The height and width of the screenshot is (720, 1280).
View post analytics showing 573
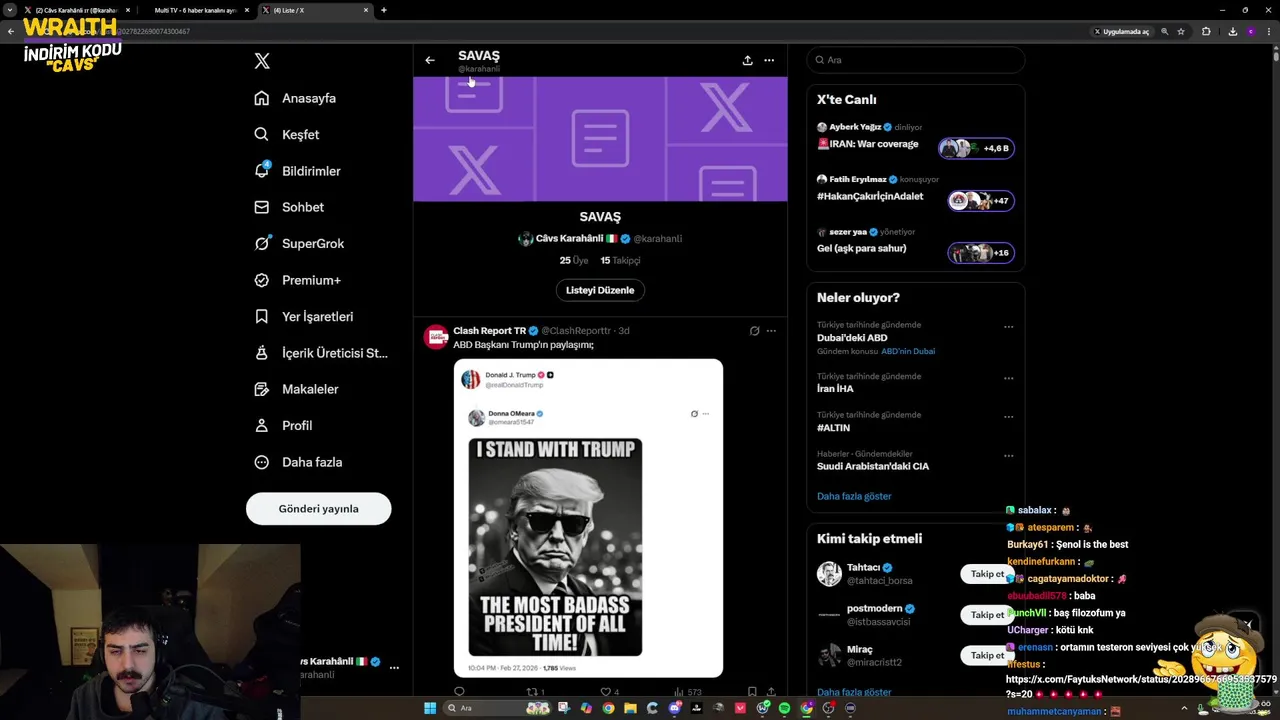click(x=688, y=692)
